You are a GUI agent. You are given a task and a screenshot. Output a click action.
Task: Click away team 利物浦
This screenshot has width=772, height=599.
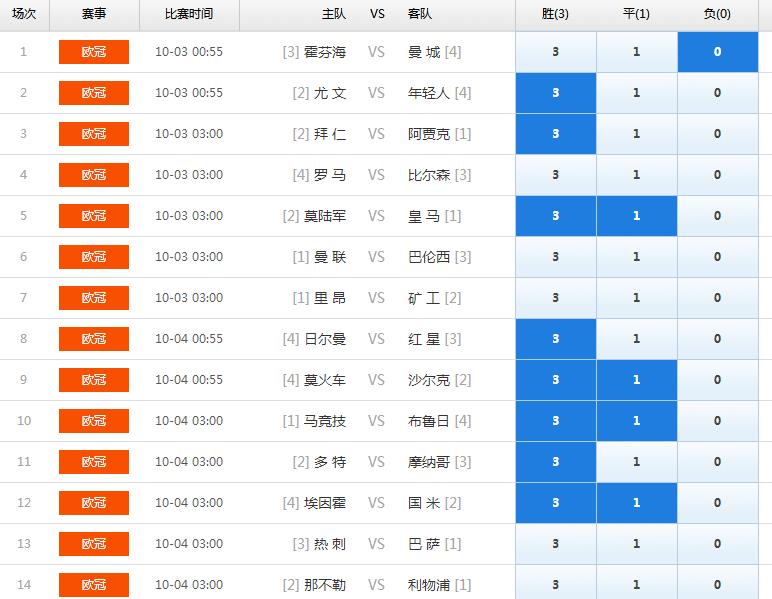(x=429, y=585)
